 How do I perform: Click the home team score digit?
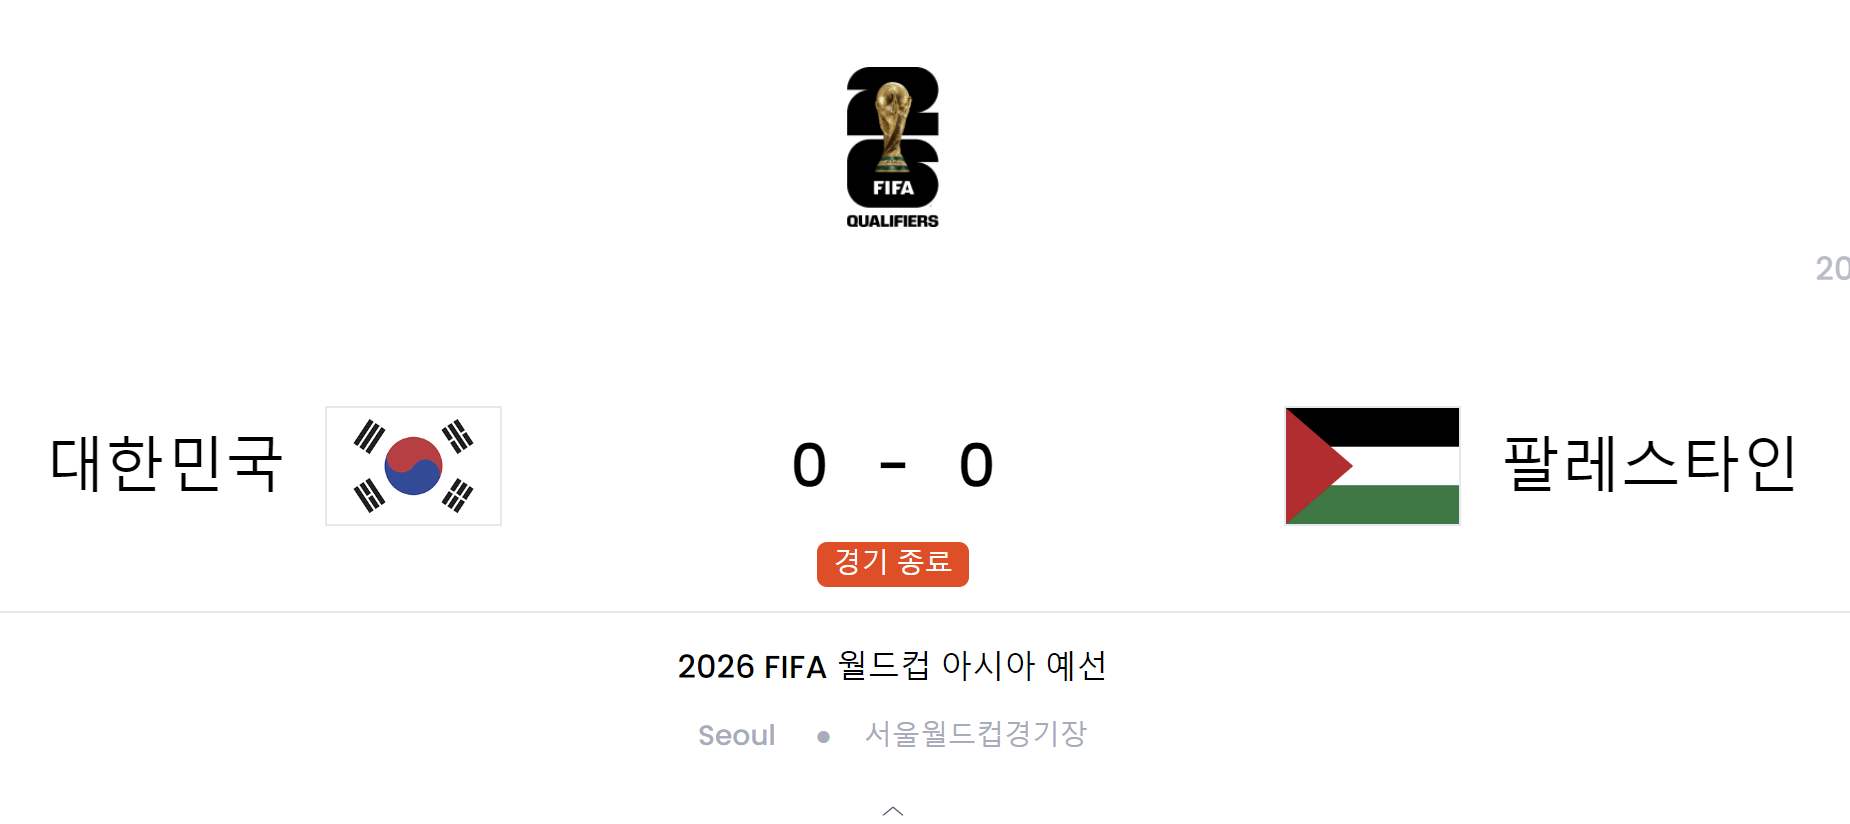810,465
